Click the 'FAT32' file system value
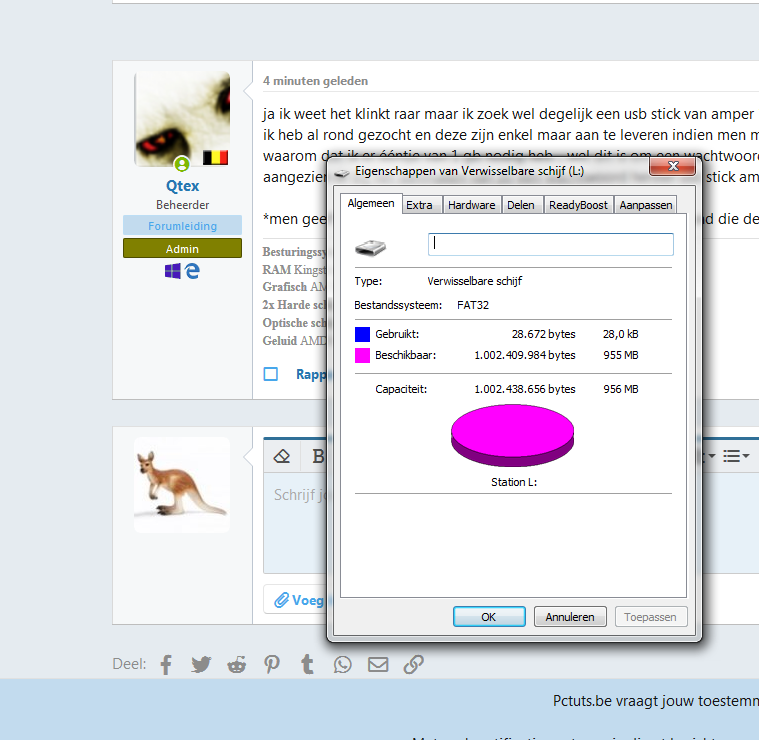This screenshot has height=740, width=759. tap(473, 305)
